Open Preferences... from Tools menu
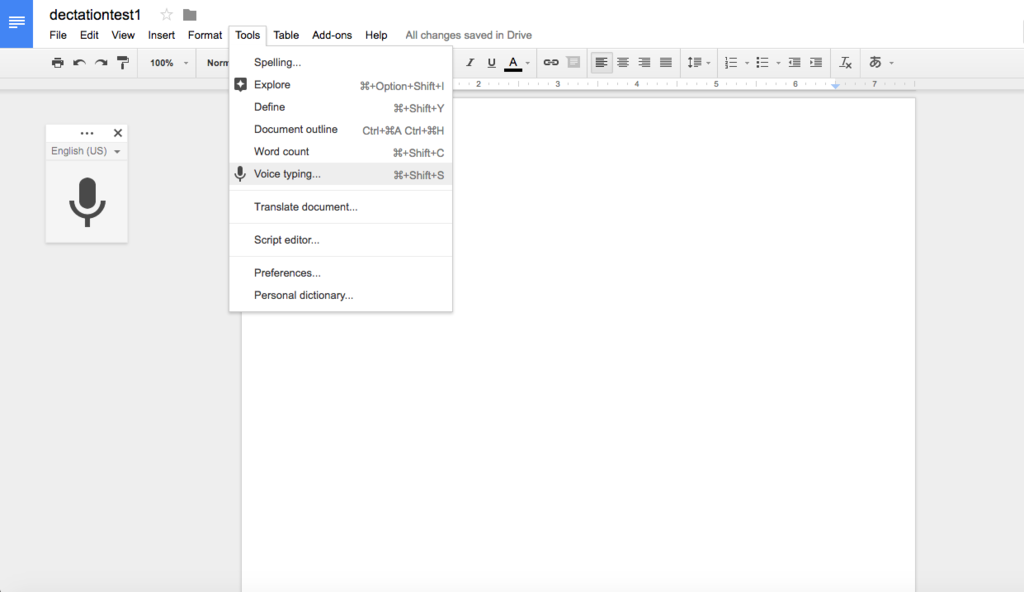This screenshot has width=1024, height=592. click(x=340, y=273)
